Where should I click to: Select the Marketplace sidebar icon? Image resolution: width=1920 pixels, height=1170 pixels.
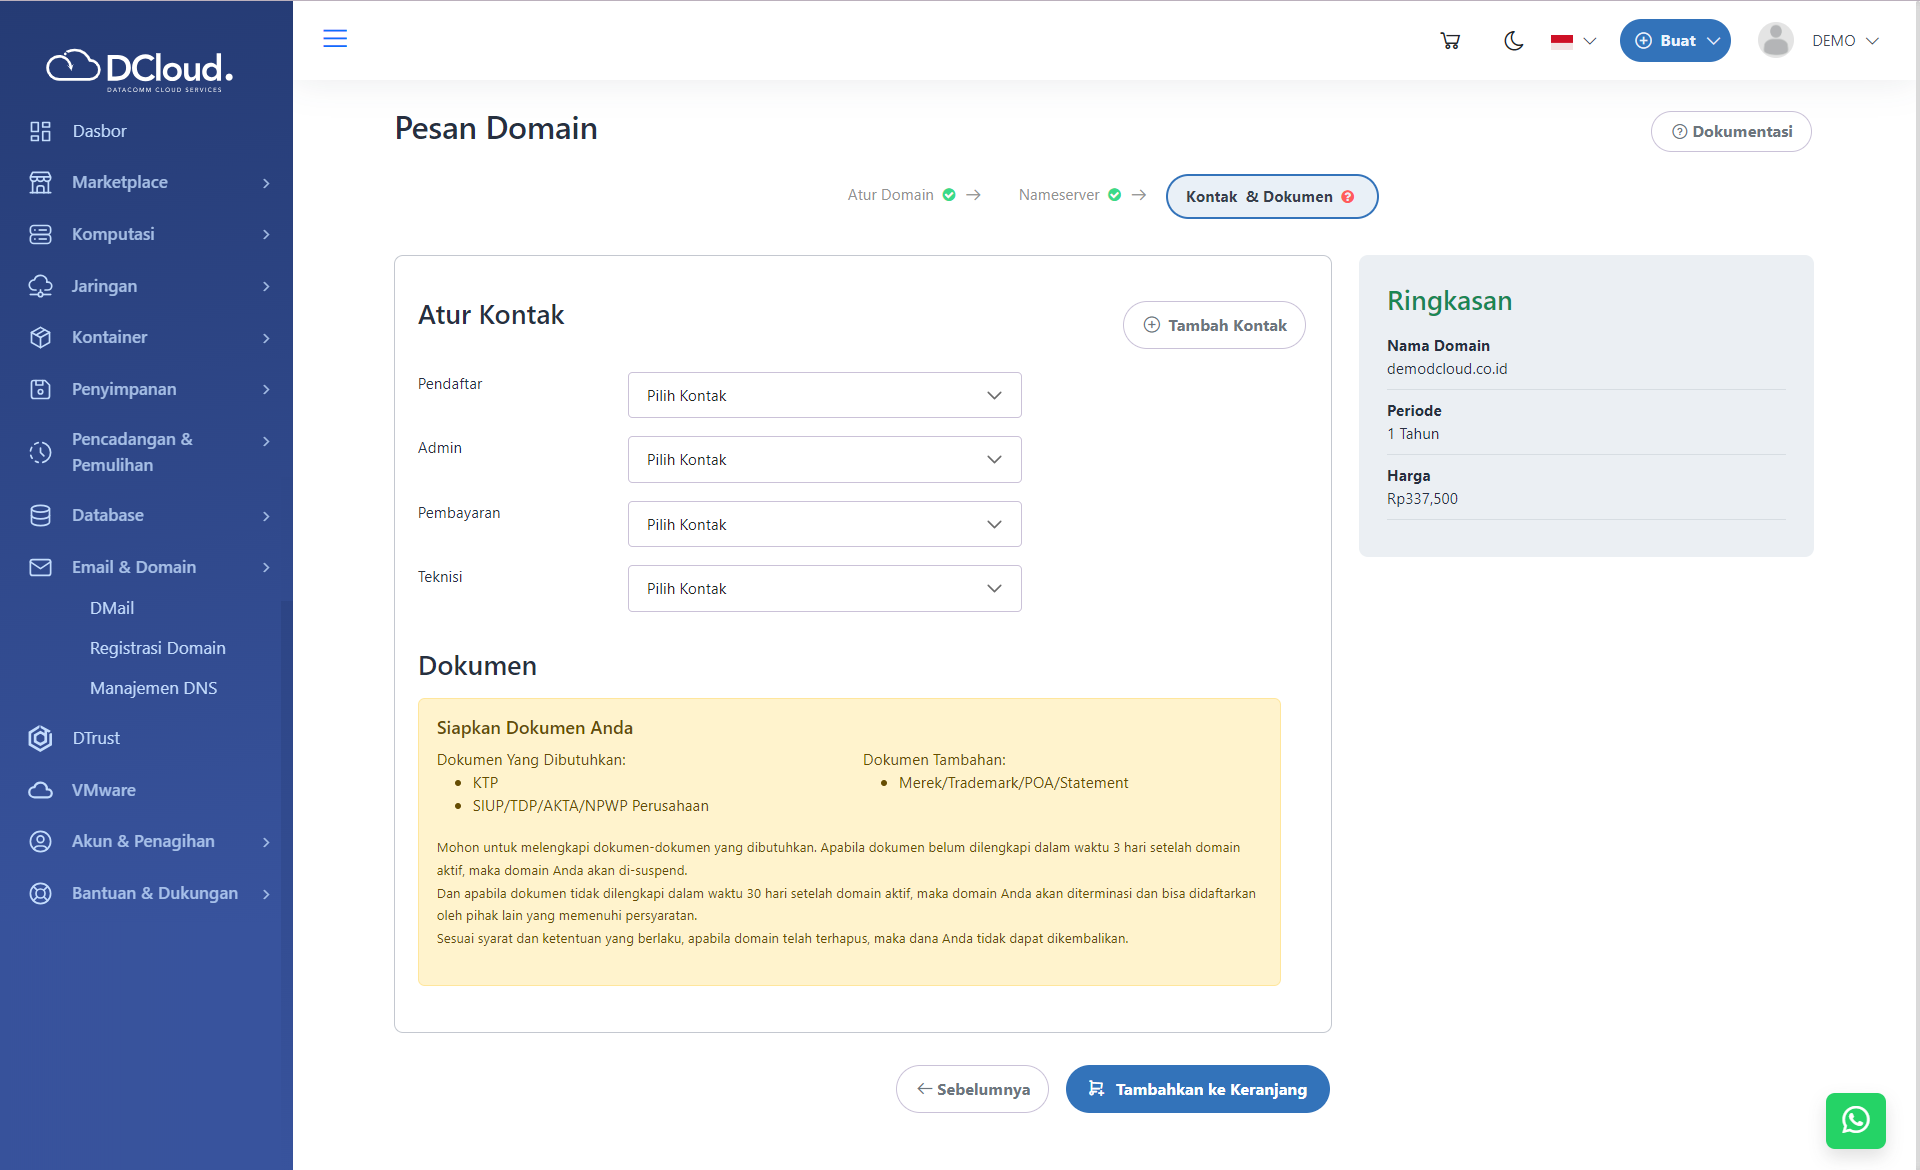pos(40,182)
